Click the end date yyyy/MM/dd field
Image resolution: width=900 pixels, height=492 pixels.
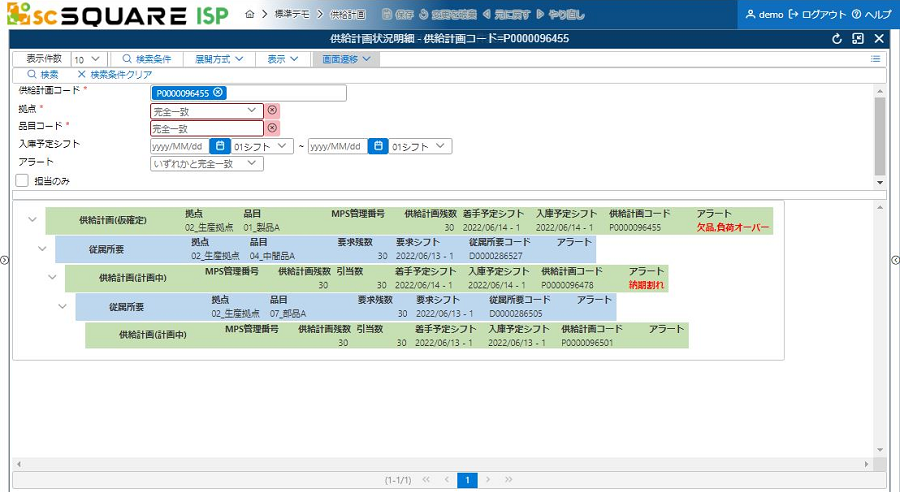pos(338,146)
